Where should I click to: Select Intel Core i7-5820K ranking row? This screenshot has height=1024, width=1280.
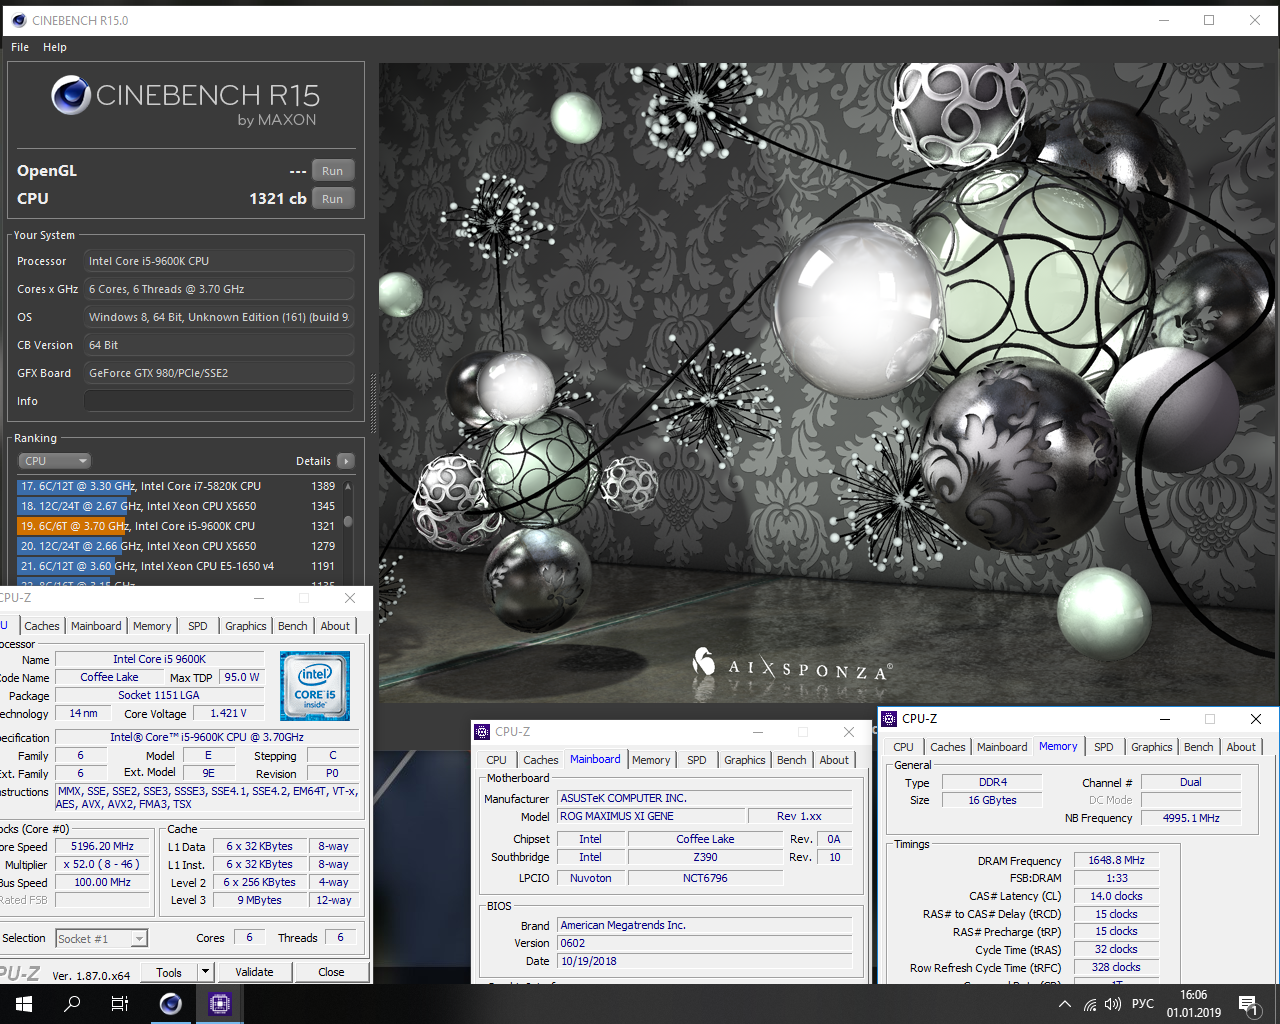pyautogui.click(x=178, y=486)
